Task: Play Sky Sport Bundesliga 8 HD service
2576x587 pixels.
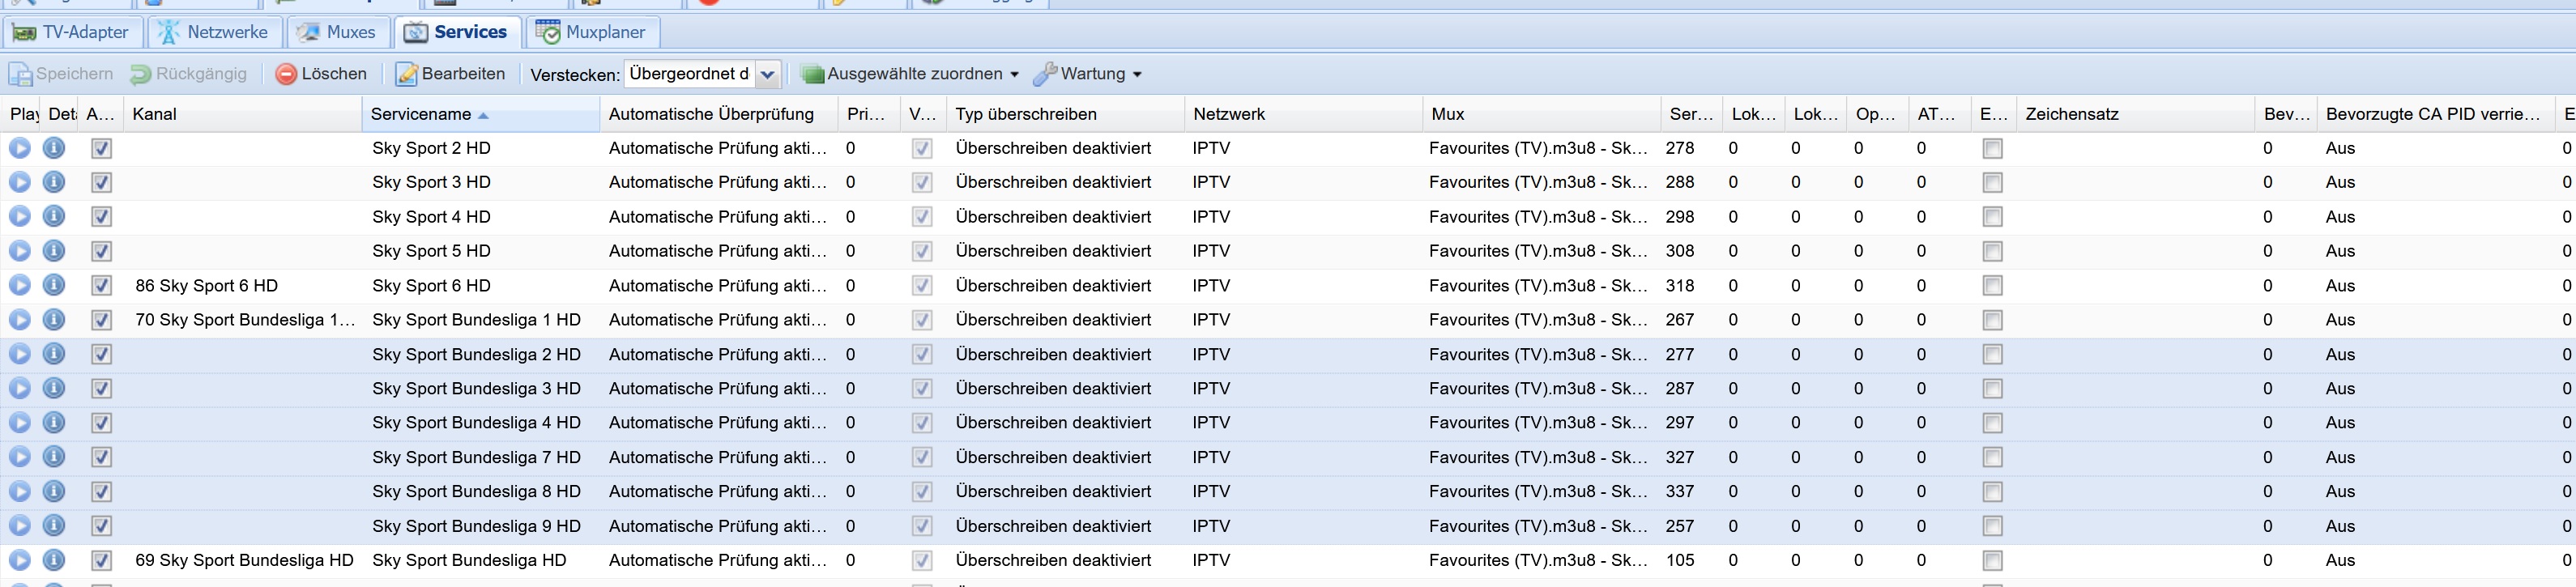Action: [x=20, y=491]
